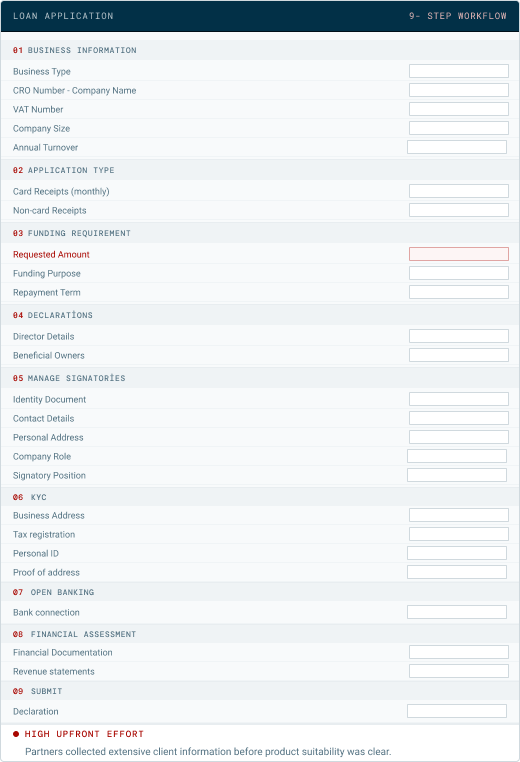
Task: Focus the Funding Purpose input field
Action: 459,273
